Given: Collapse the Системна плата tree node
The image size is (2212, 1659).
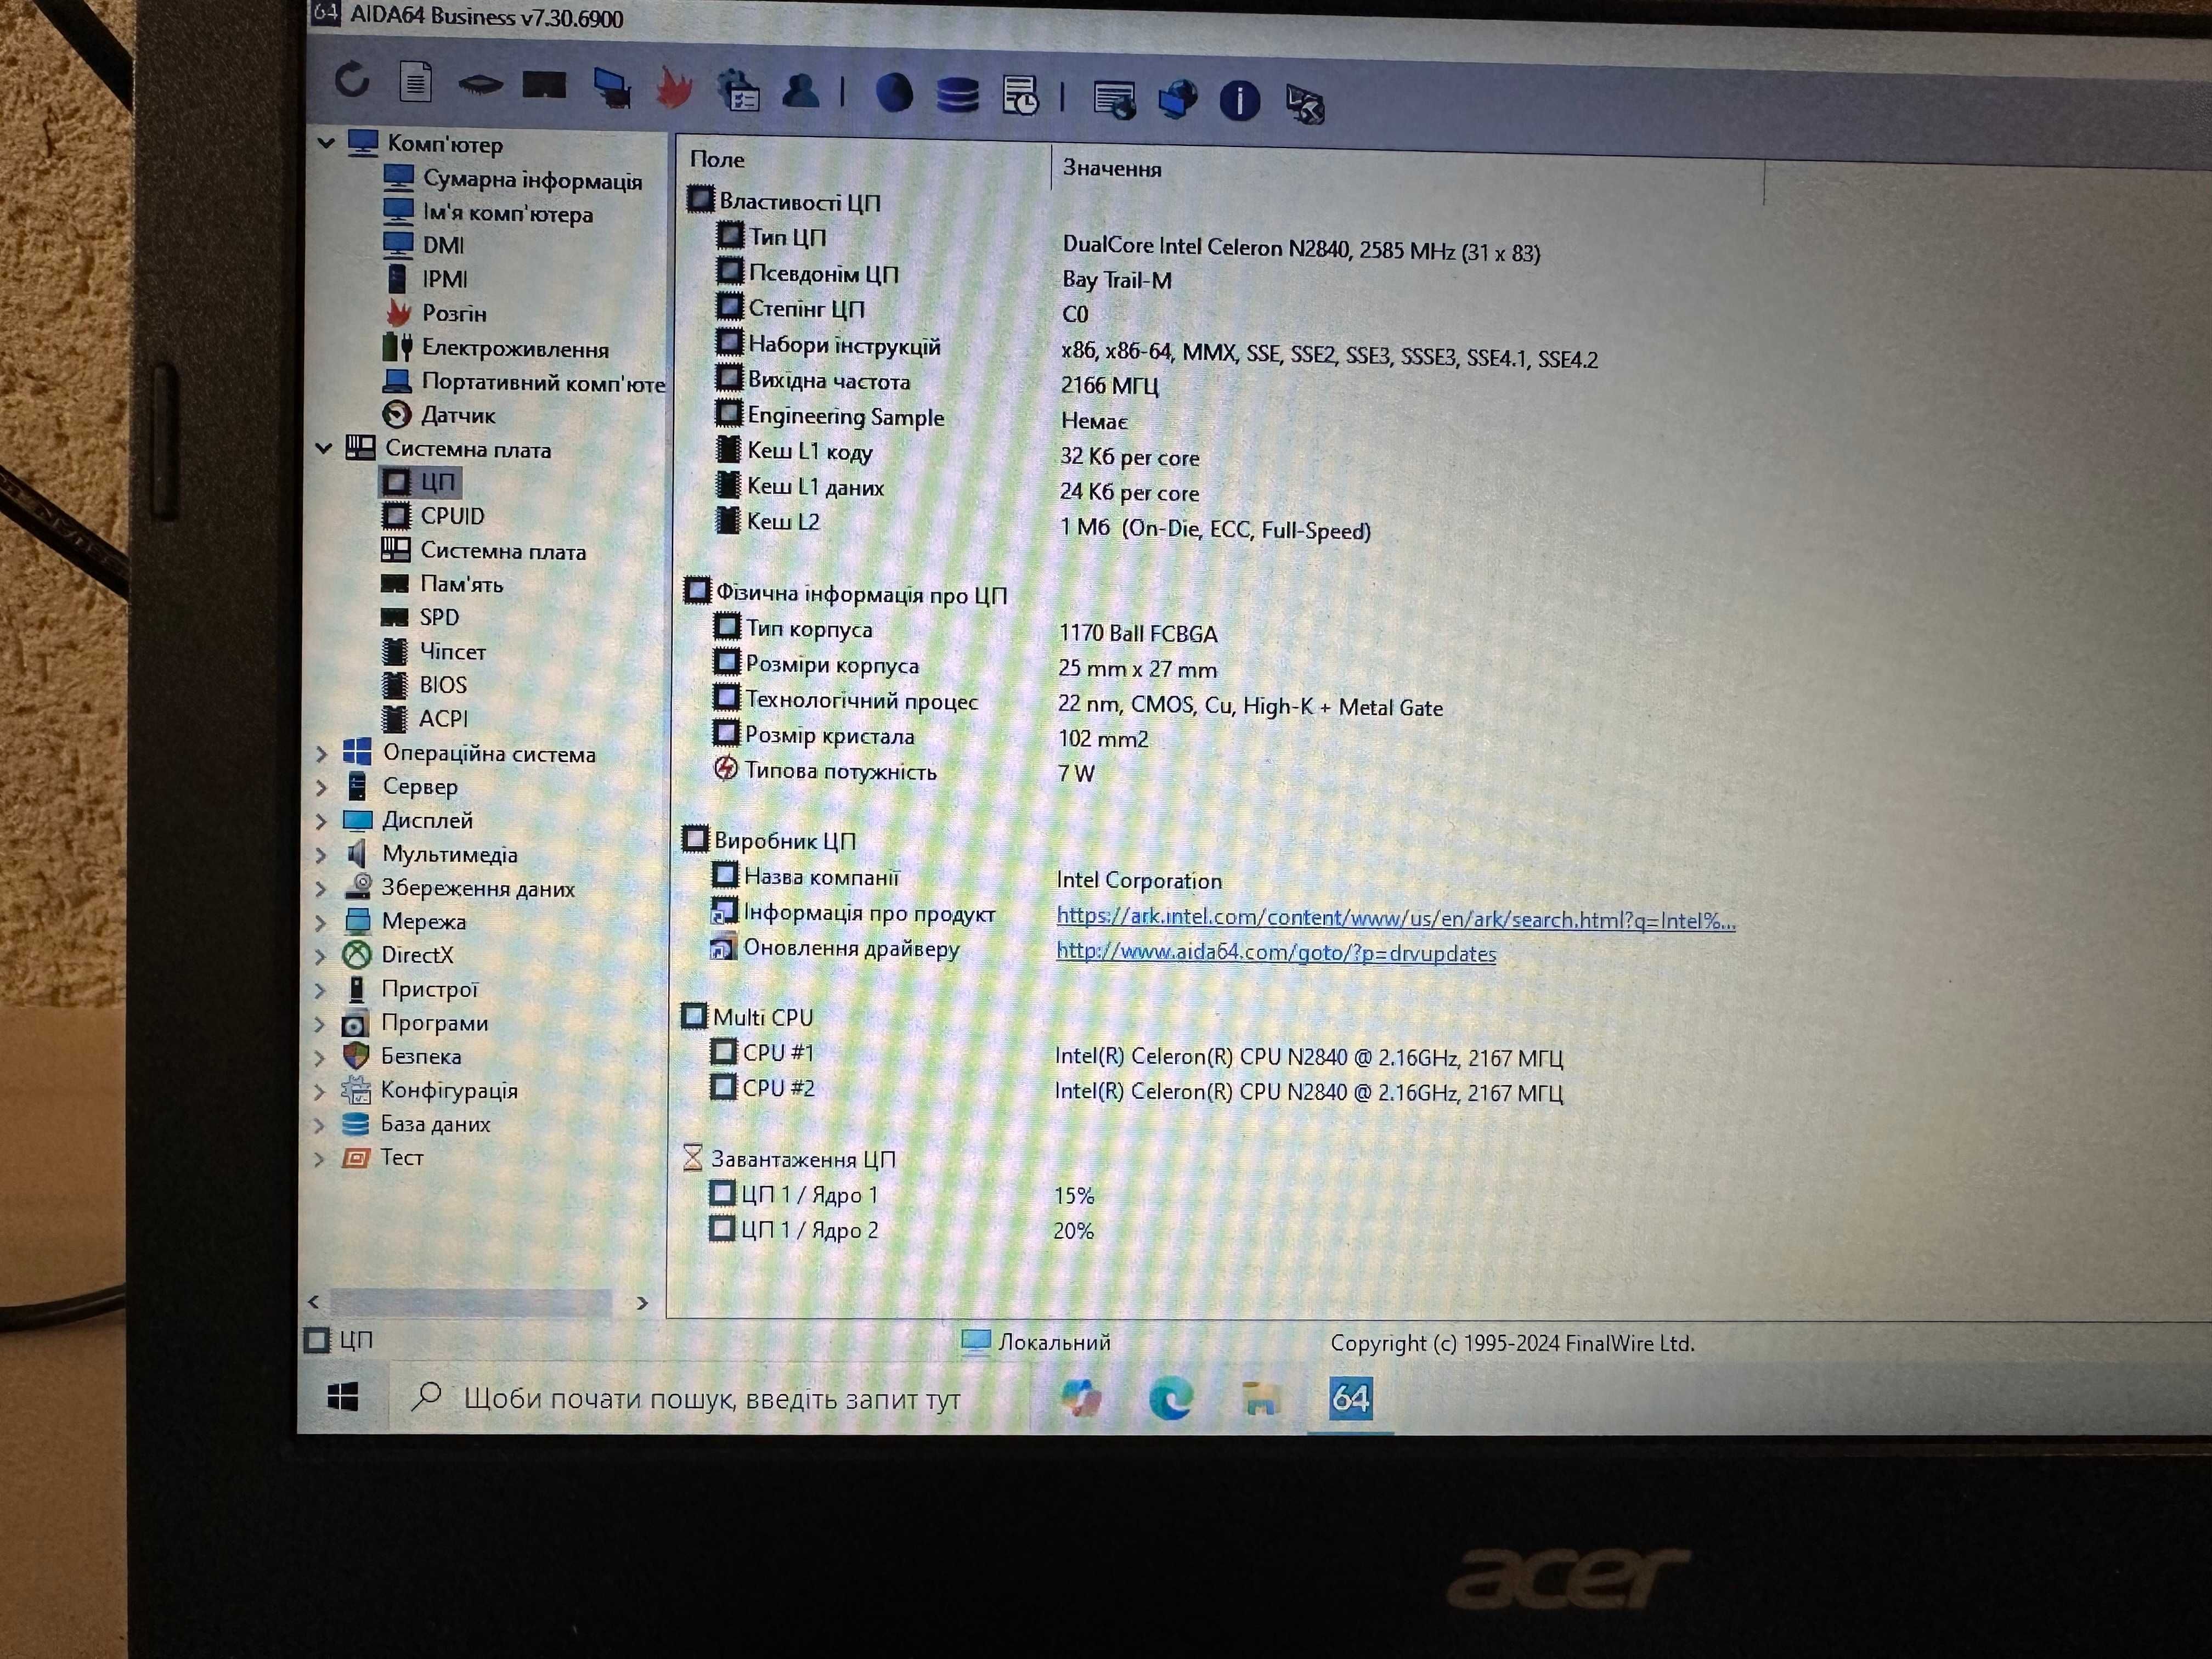Looking at the screenshot, I should click(x=324, y=449).
